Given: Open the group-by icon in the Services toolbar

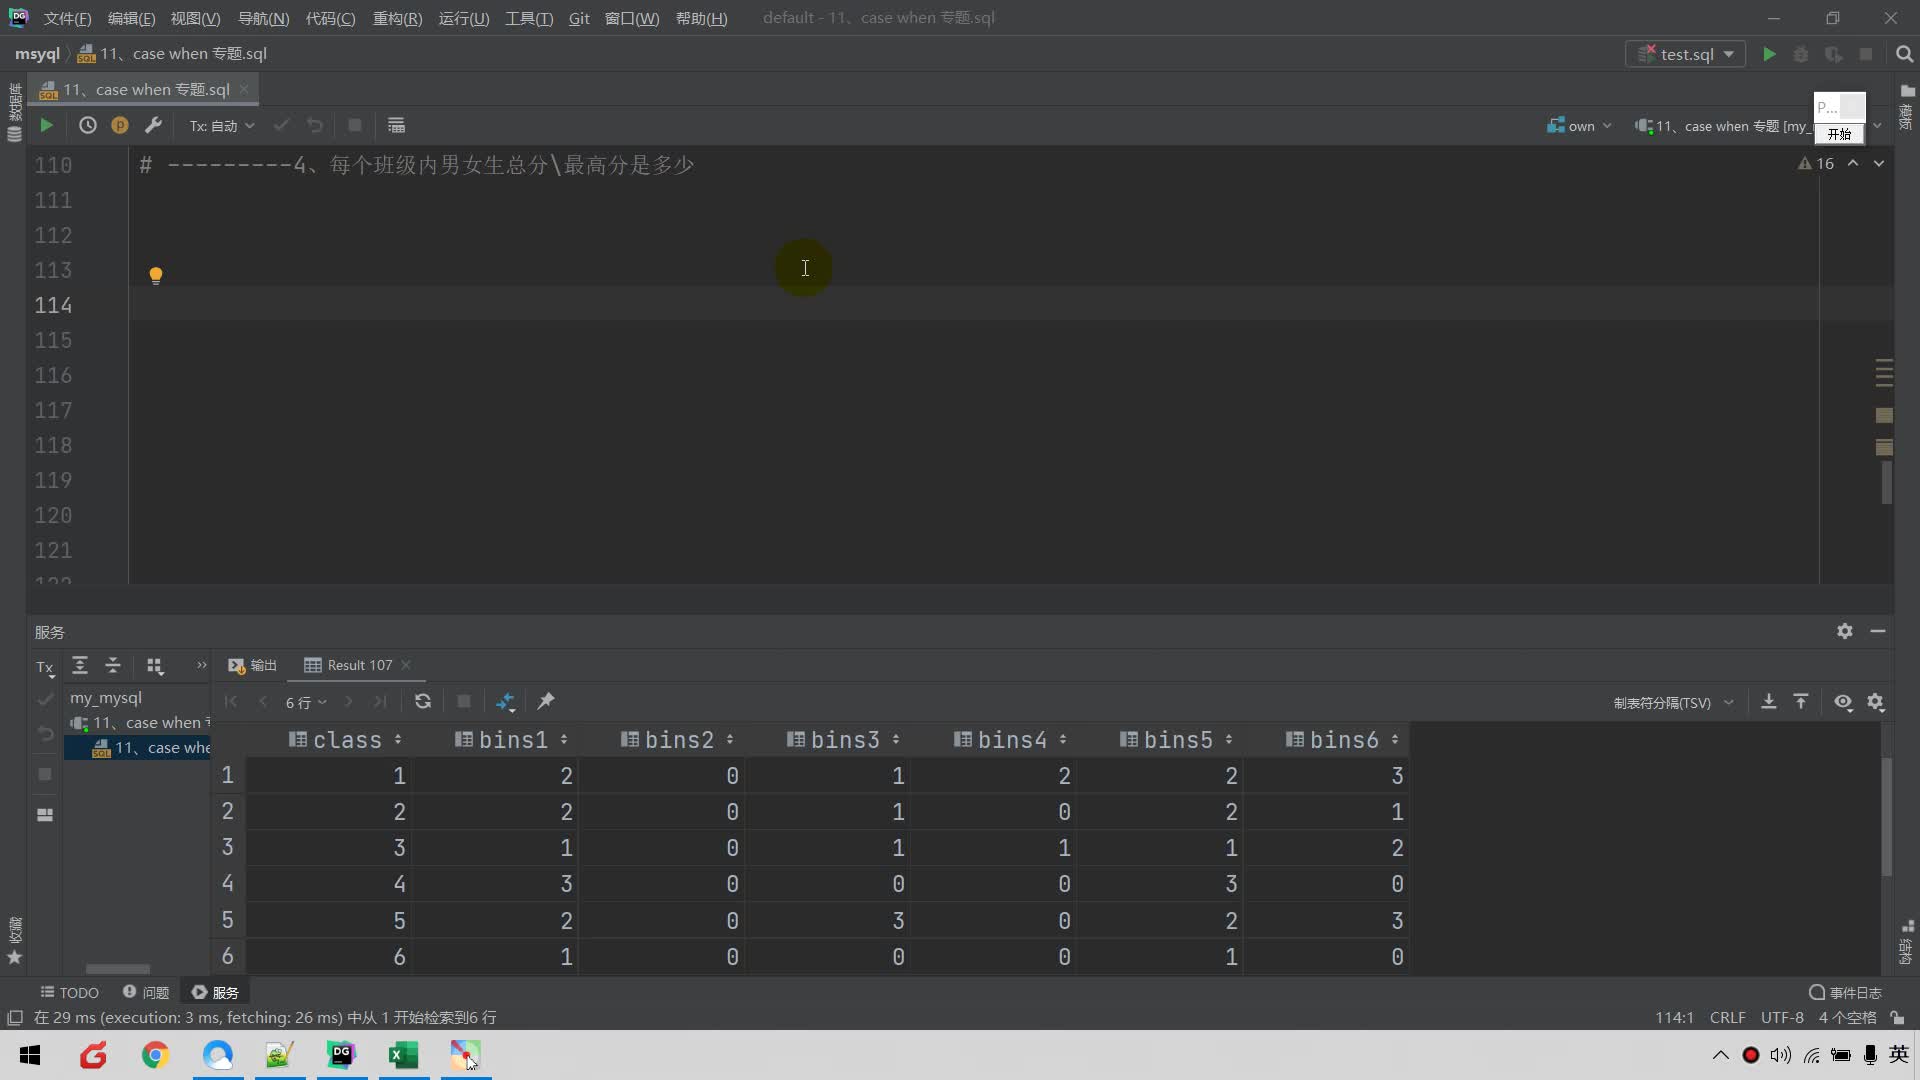Looking at the screenshot, I should pos(154,665).
